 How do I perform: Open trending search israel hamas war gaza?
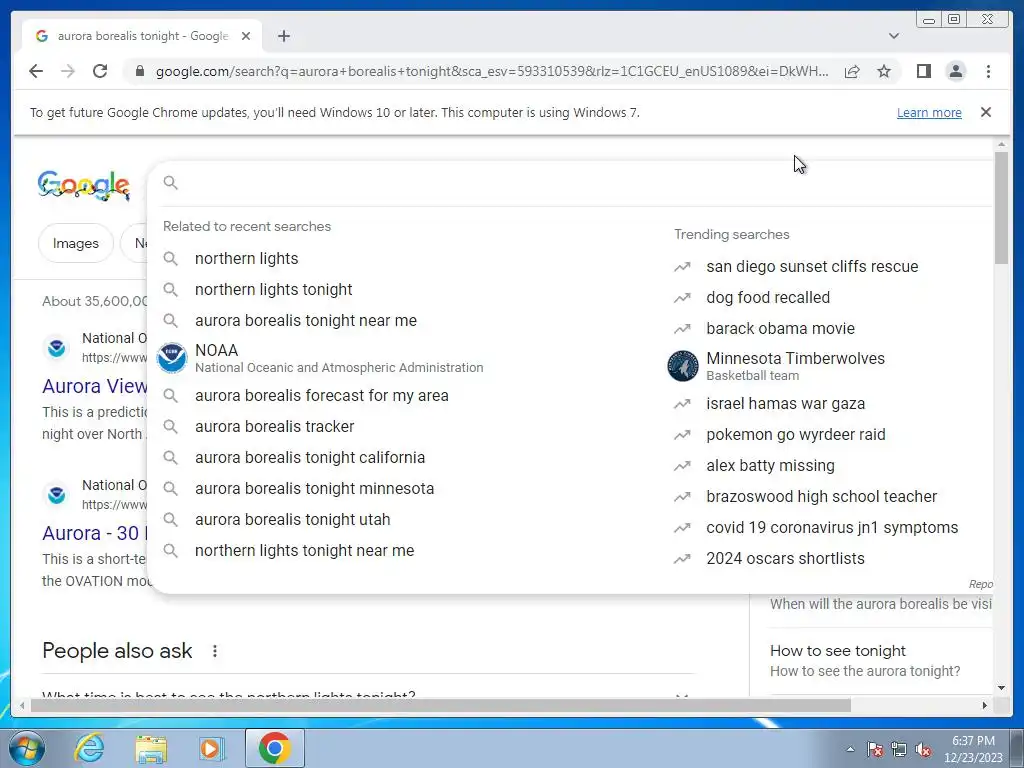[x=786, y=404]
